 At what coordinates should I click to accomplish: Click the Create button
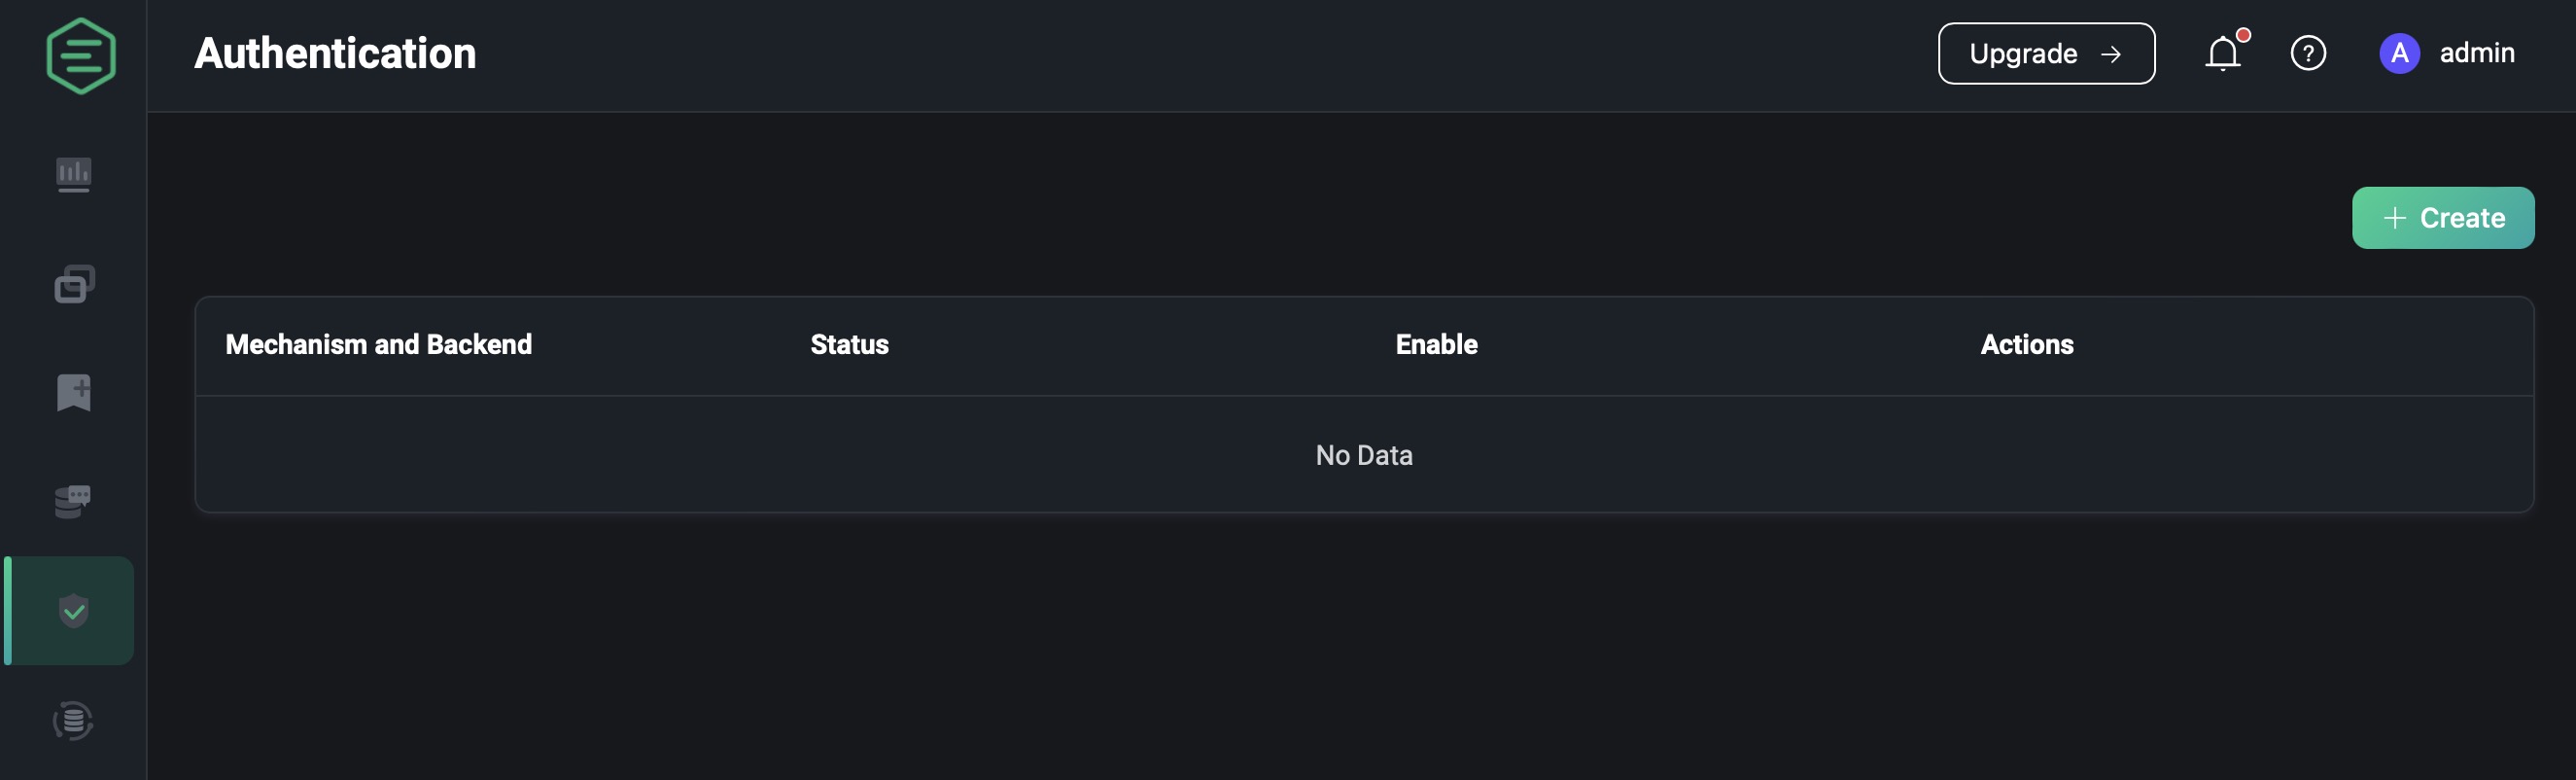pyautogui.click(x=2442, y=217)
